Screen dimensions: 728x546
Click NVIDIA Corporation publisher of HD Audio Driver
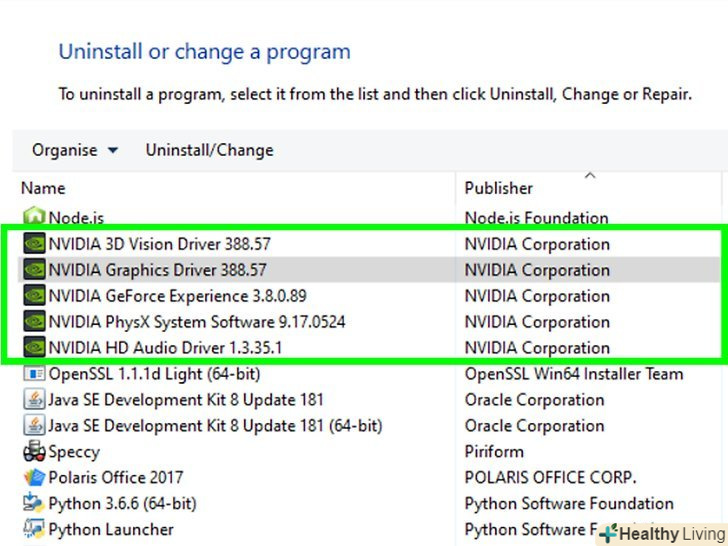[537, 348]
